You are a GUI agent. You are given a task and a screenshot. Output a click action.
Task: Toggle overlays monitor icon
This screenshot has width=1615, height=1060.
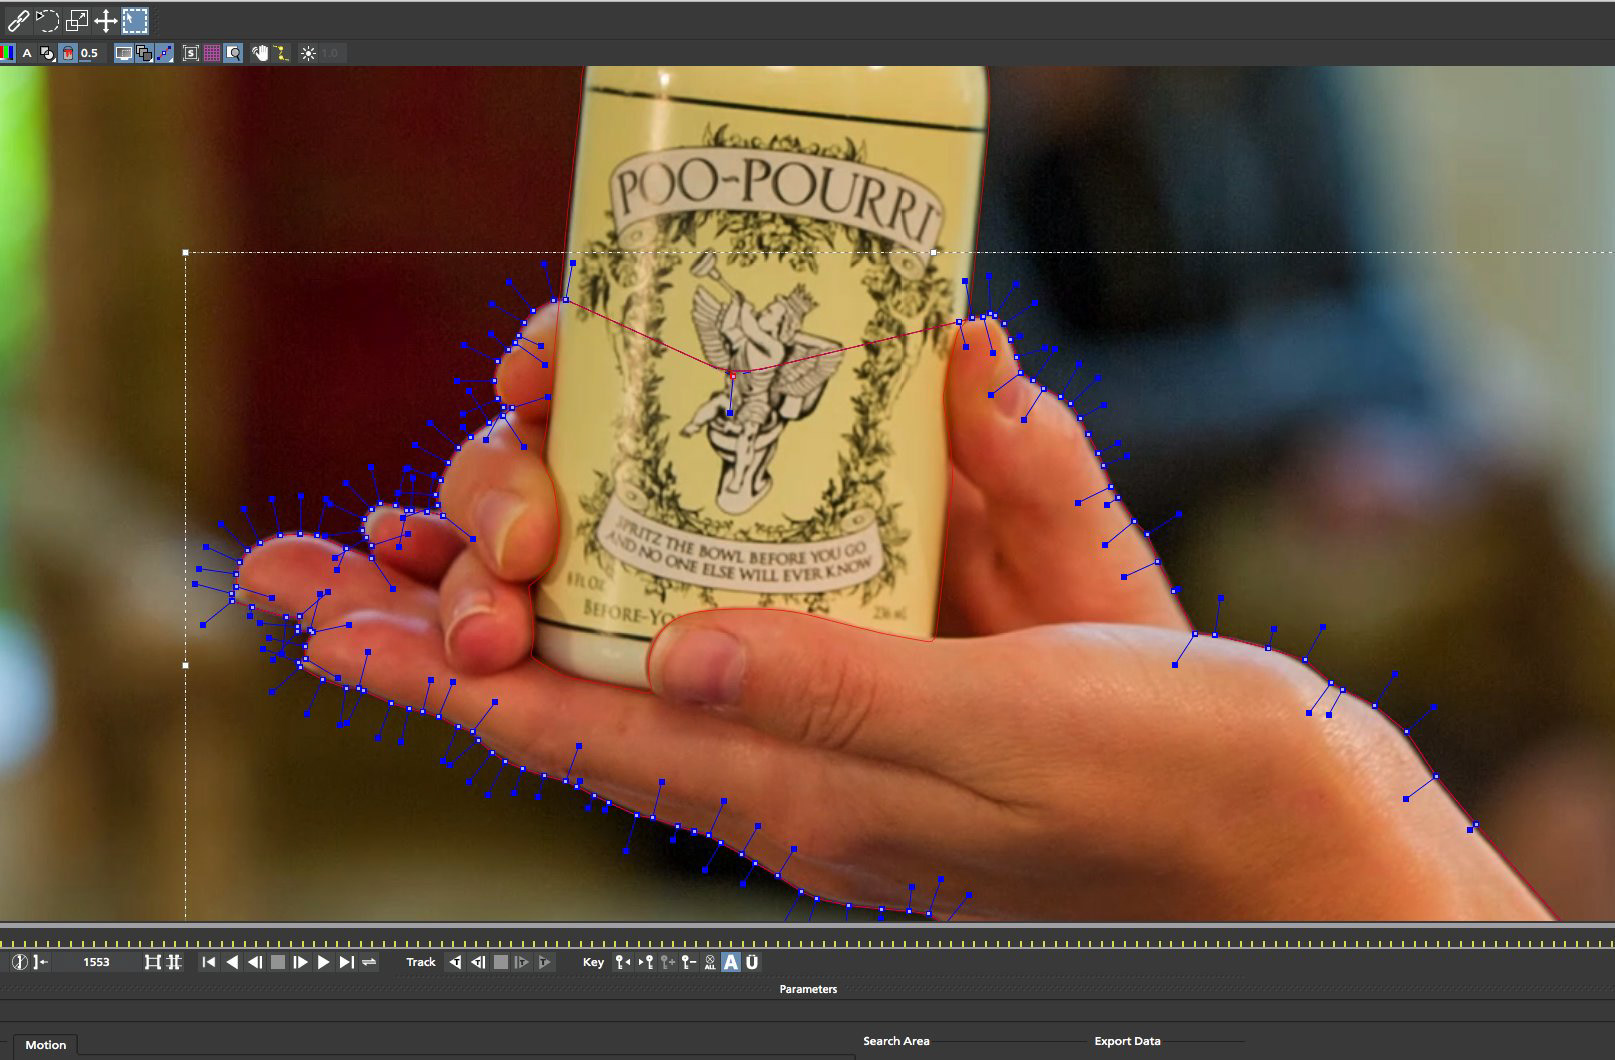point(124,53)
